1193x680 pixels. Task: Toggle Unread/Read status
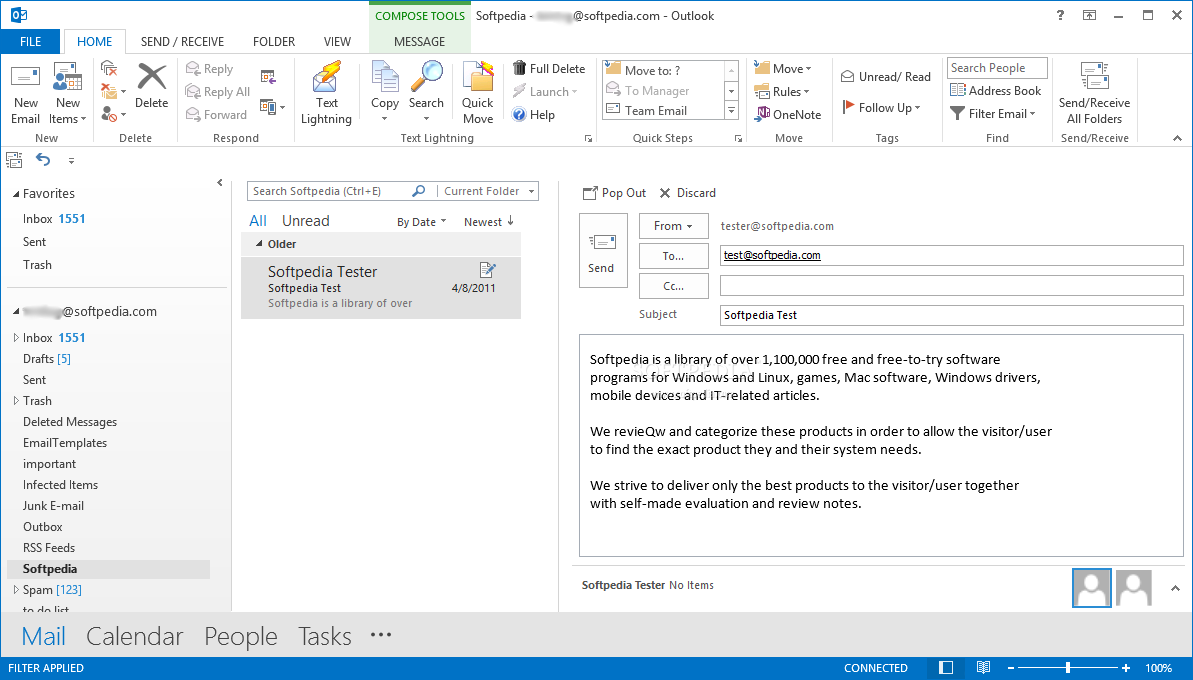point(886,77)
